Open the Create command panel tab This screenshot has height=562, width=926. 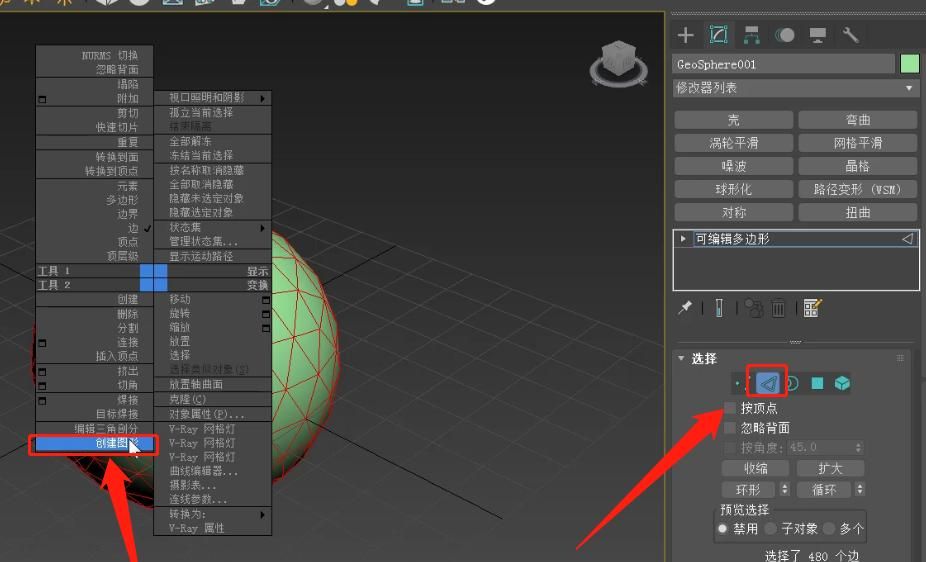(x=686, y=35)
